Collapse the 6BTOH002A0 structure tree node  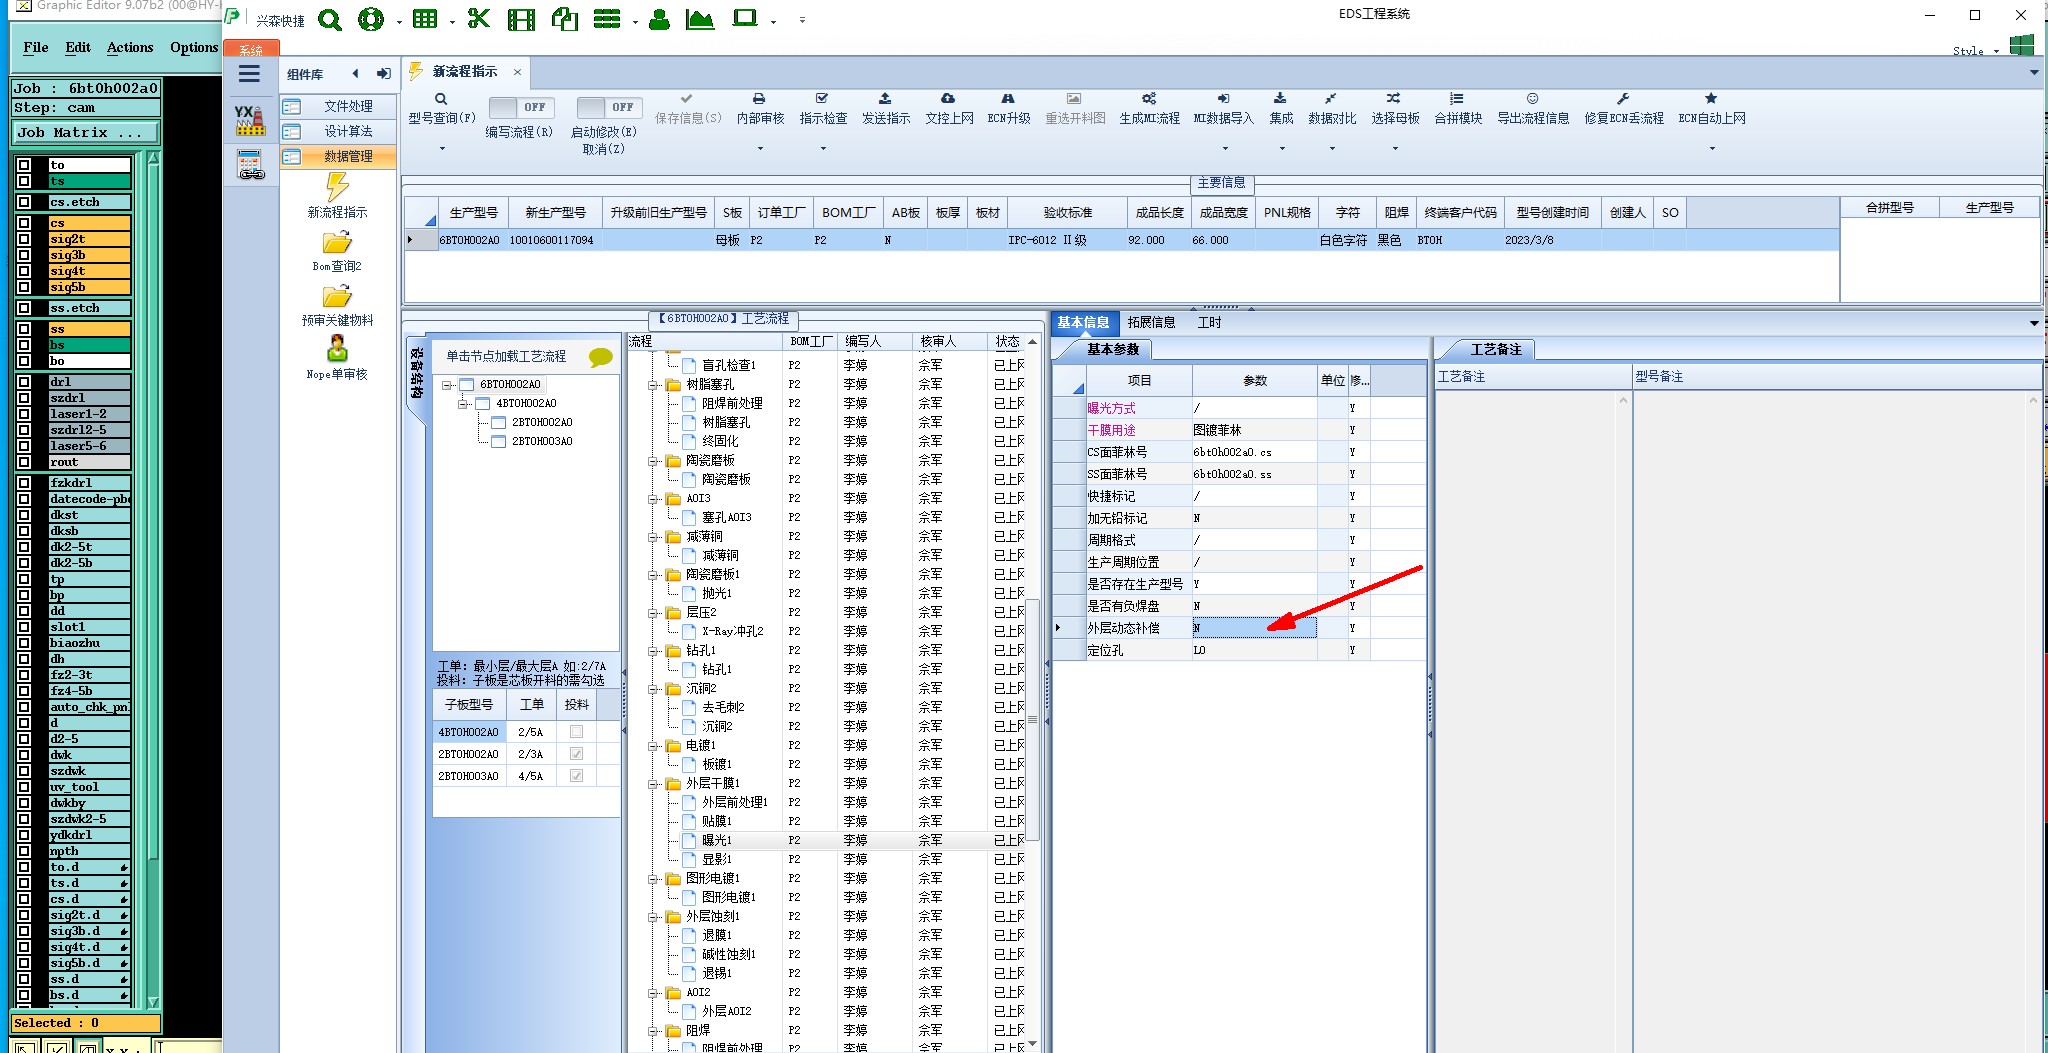coord(447,385)
